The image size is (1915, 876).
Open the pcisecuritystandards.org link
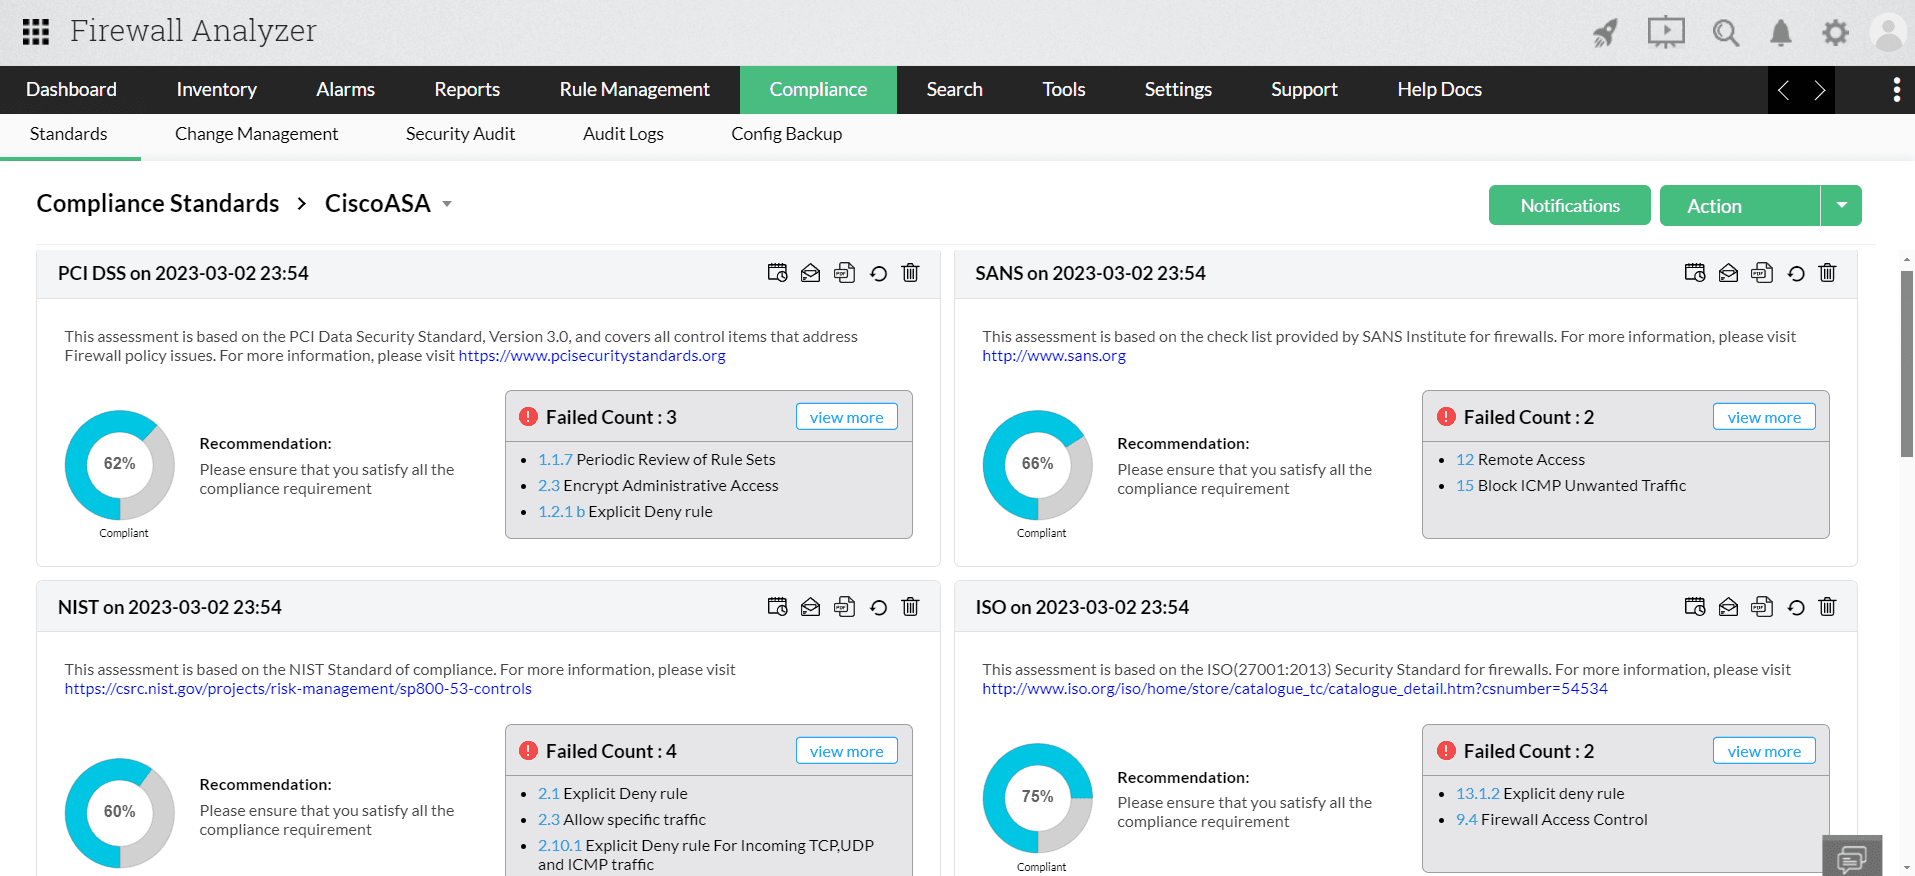tap(592, 356)
